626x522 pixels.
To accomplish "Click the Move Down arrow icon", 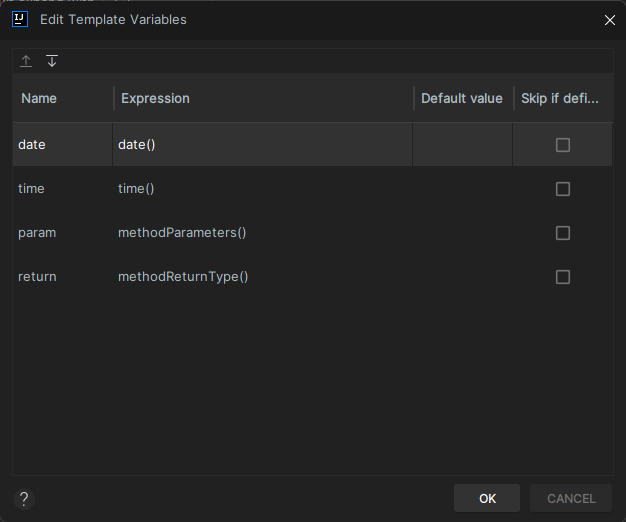I will 52,61.
